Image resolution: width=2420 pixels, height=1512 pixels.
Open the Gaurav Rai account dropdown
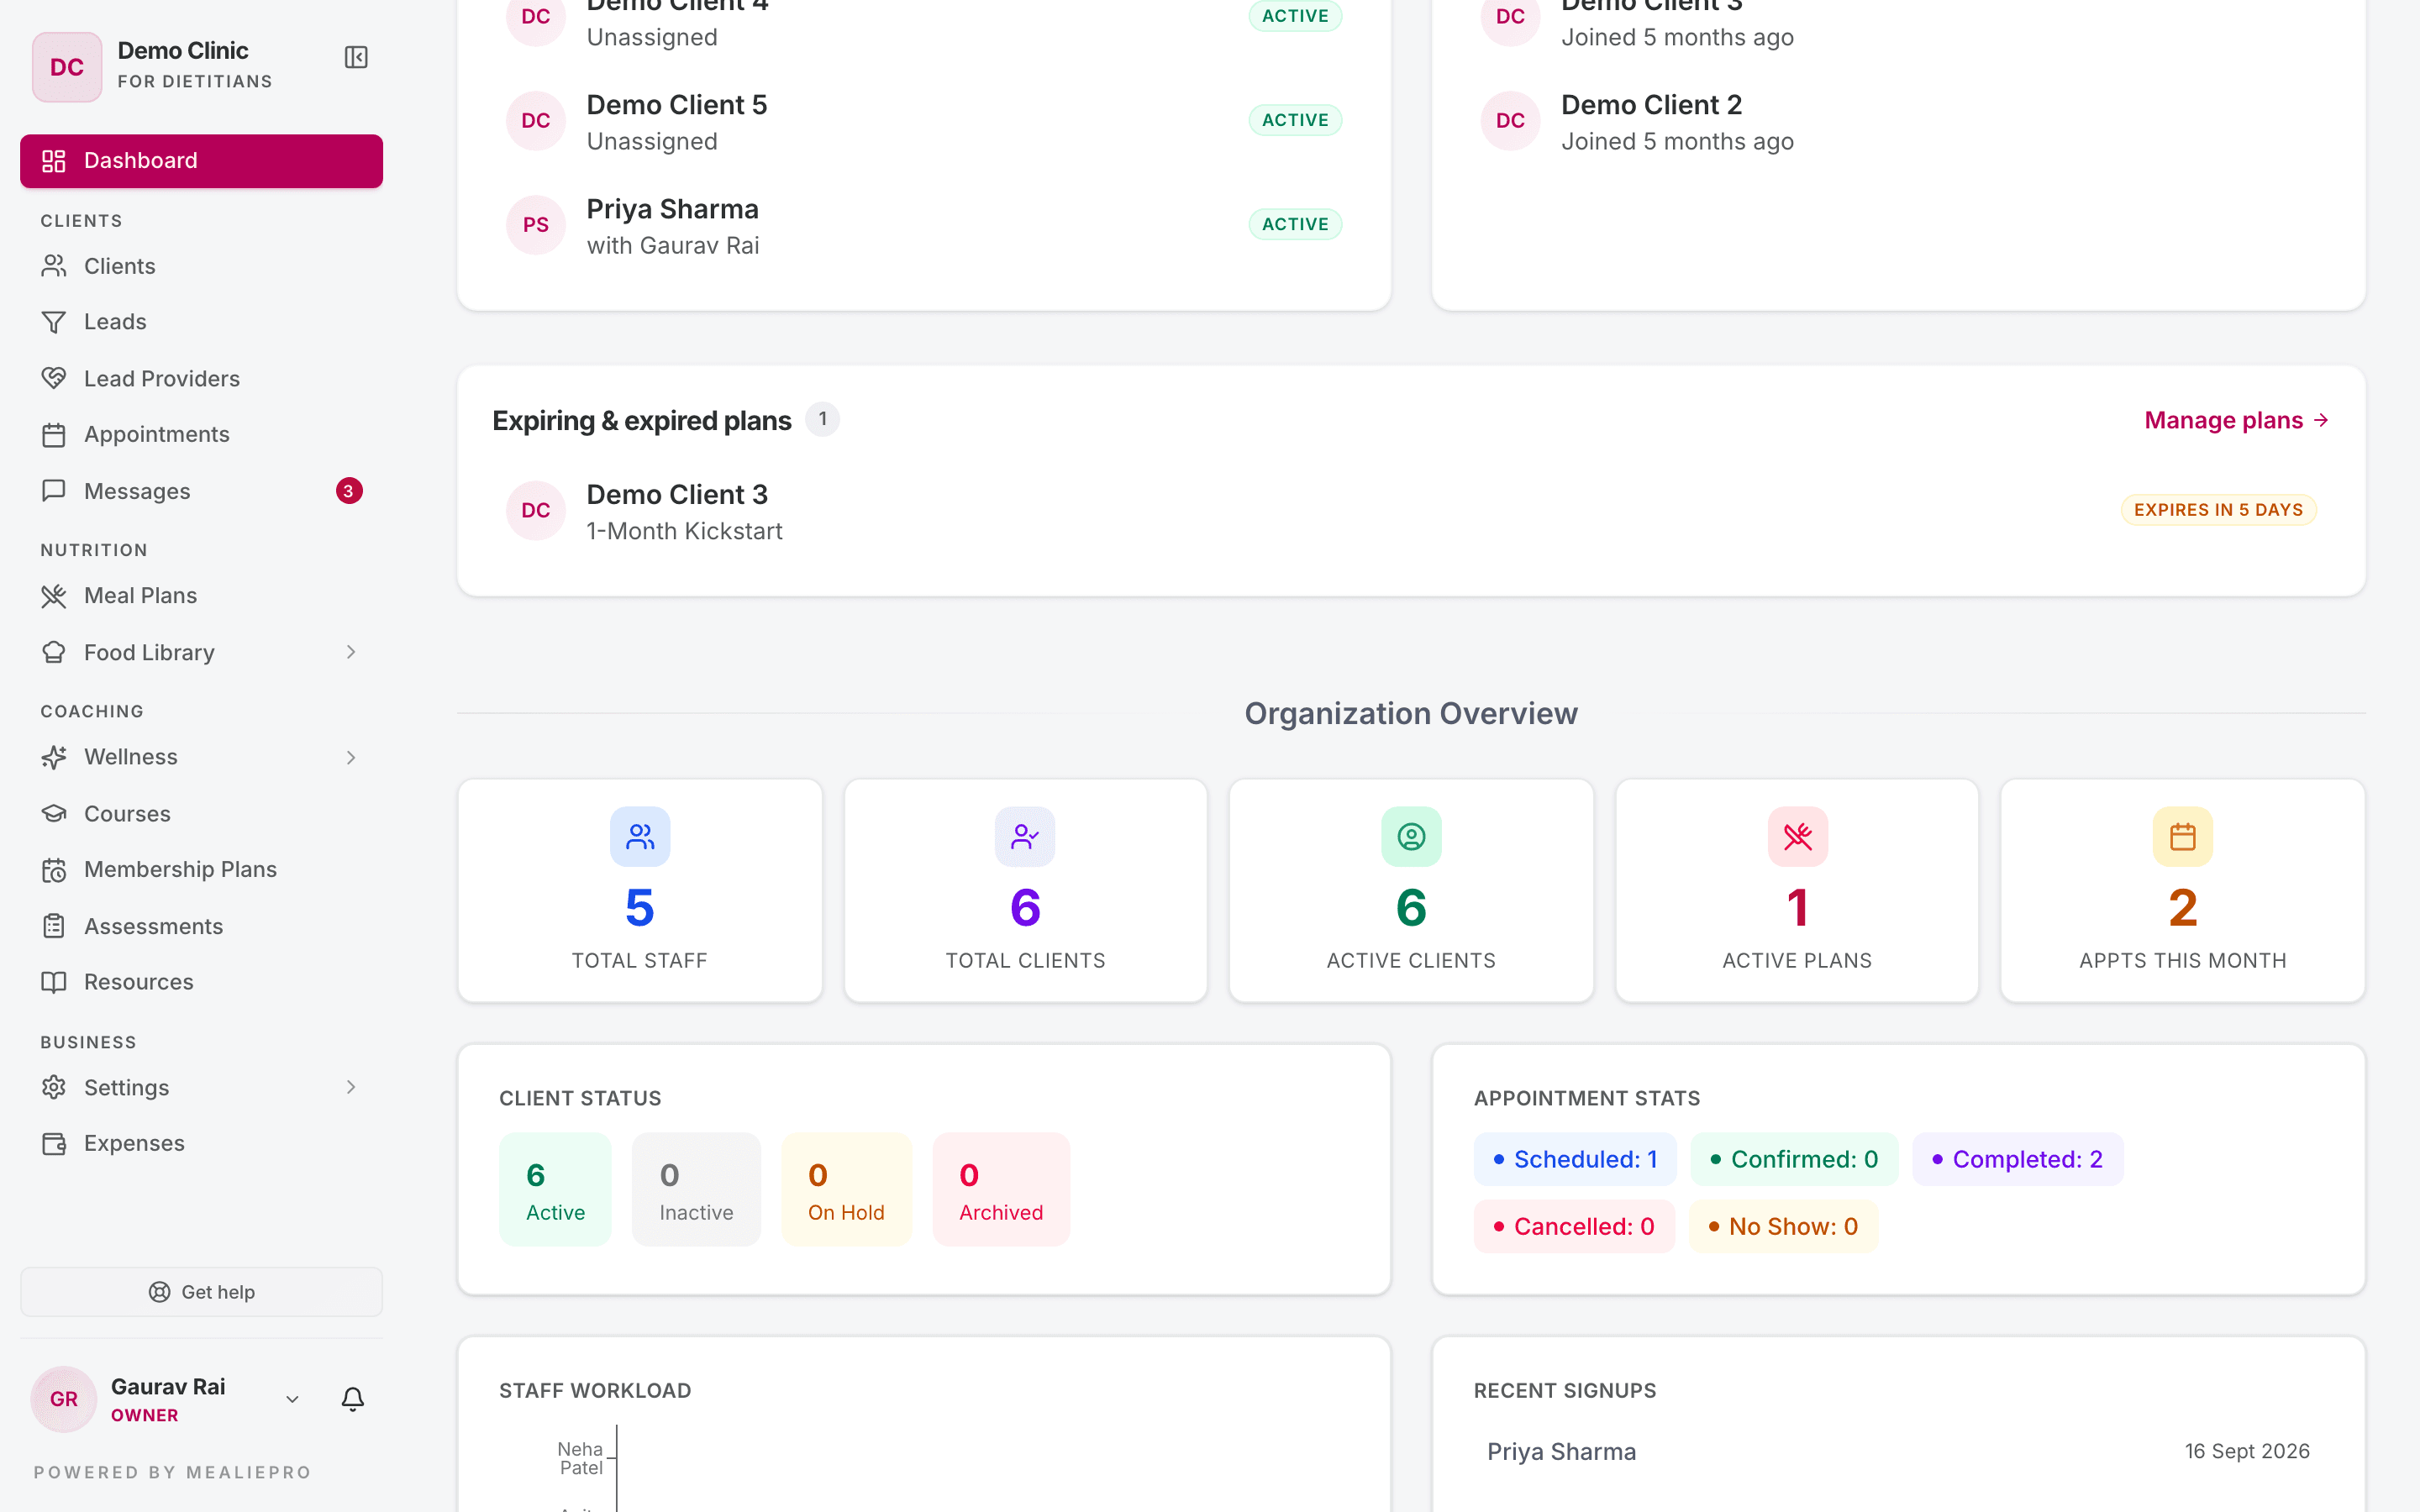point(292,1399)
